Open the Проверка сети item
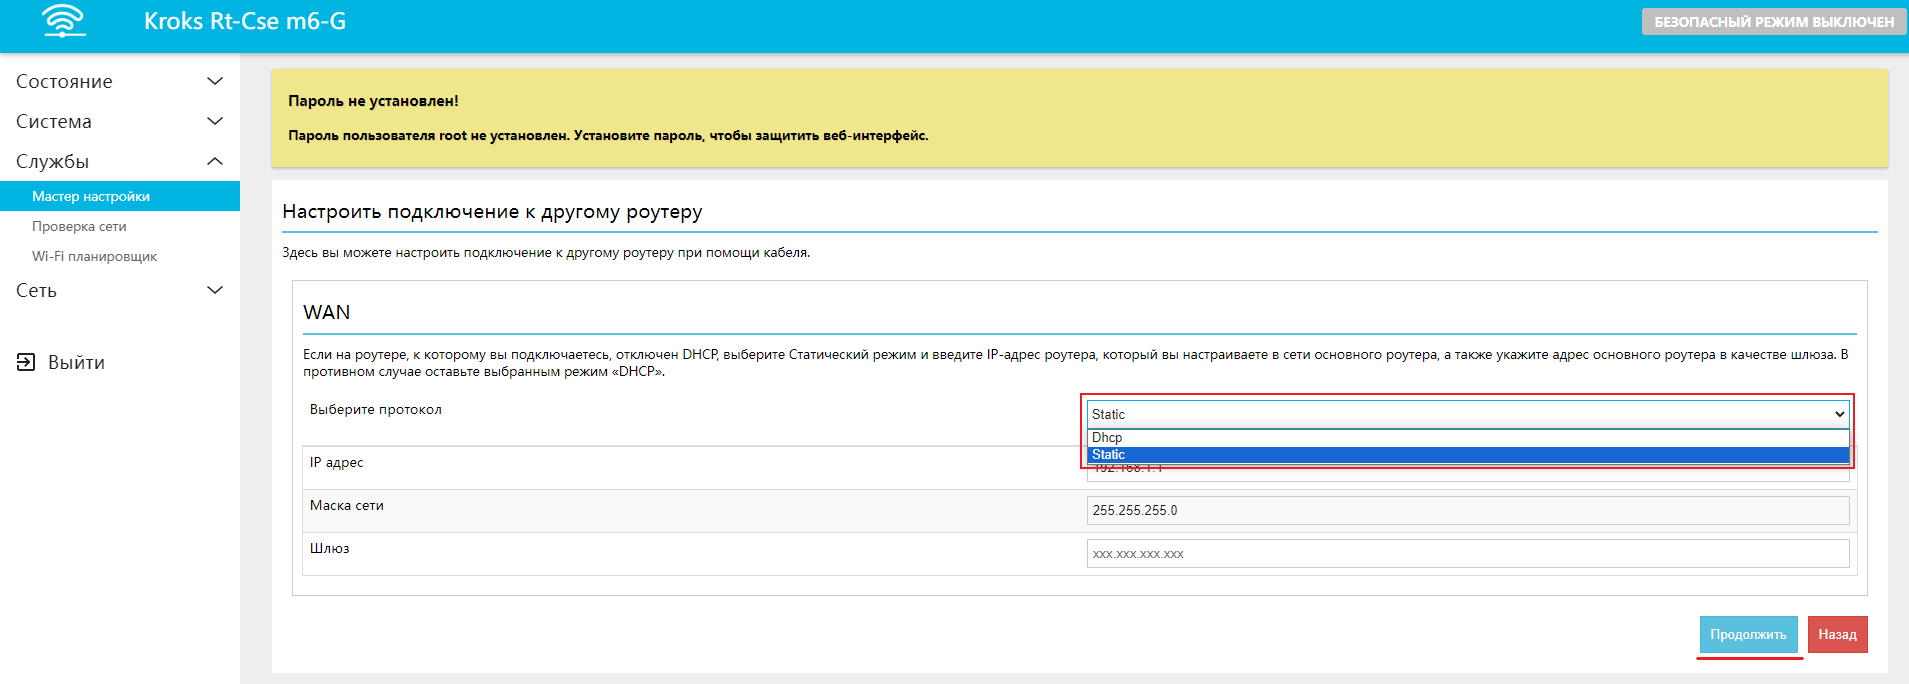Viewport: 1909px width, 684px height. (x=79, y=226)
